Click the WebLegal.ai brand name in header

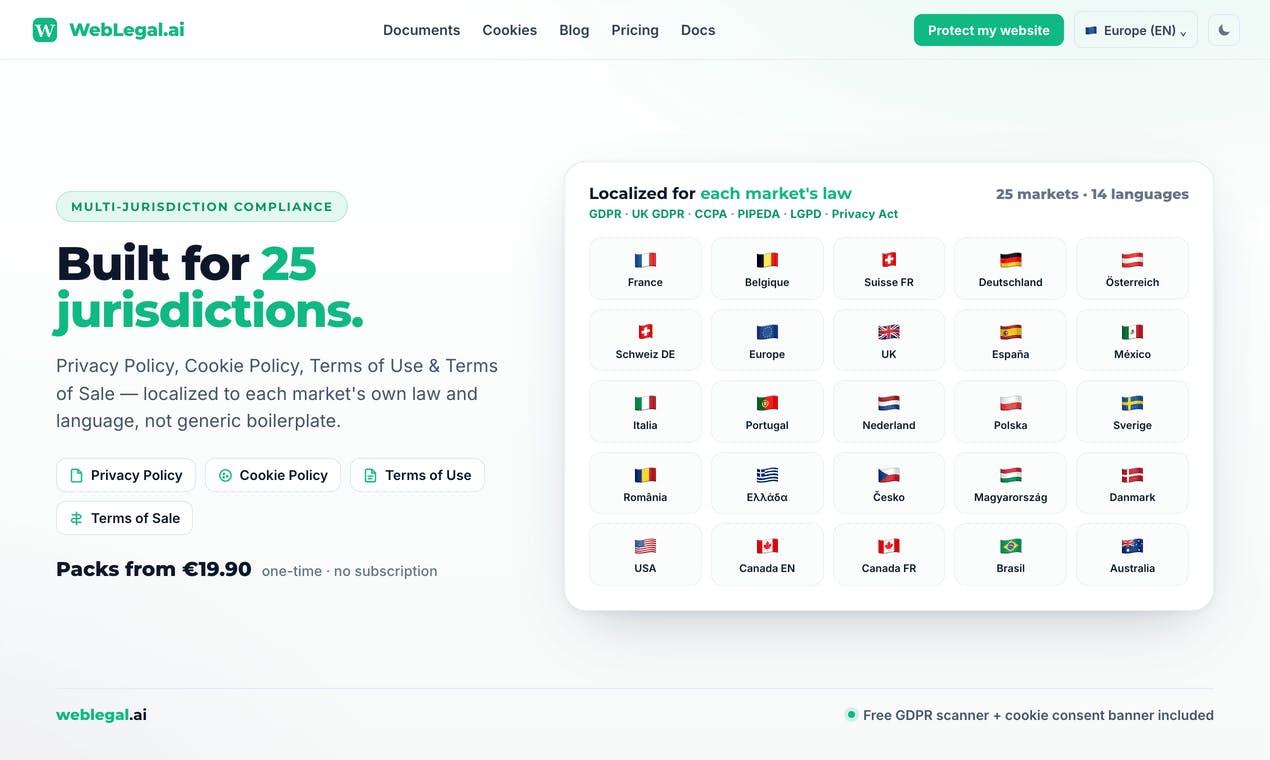tap(127, 30)
